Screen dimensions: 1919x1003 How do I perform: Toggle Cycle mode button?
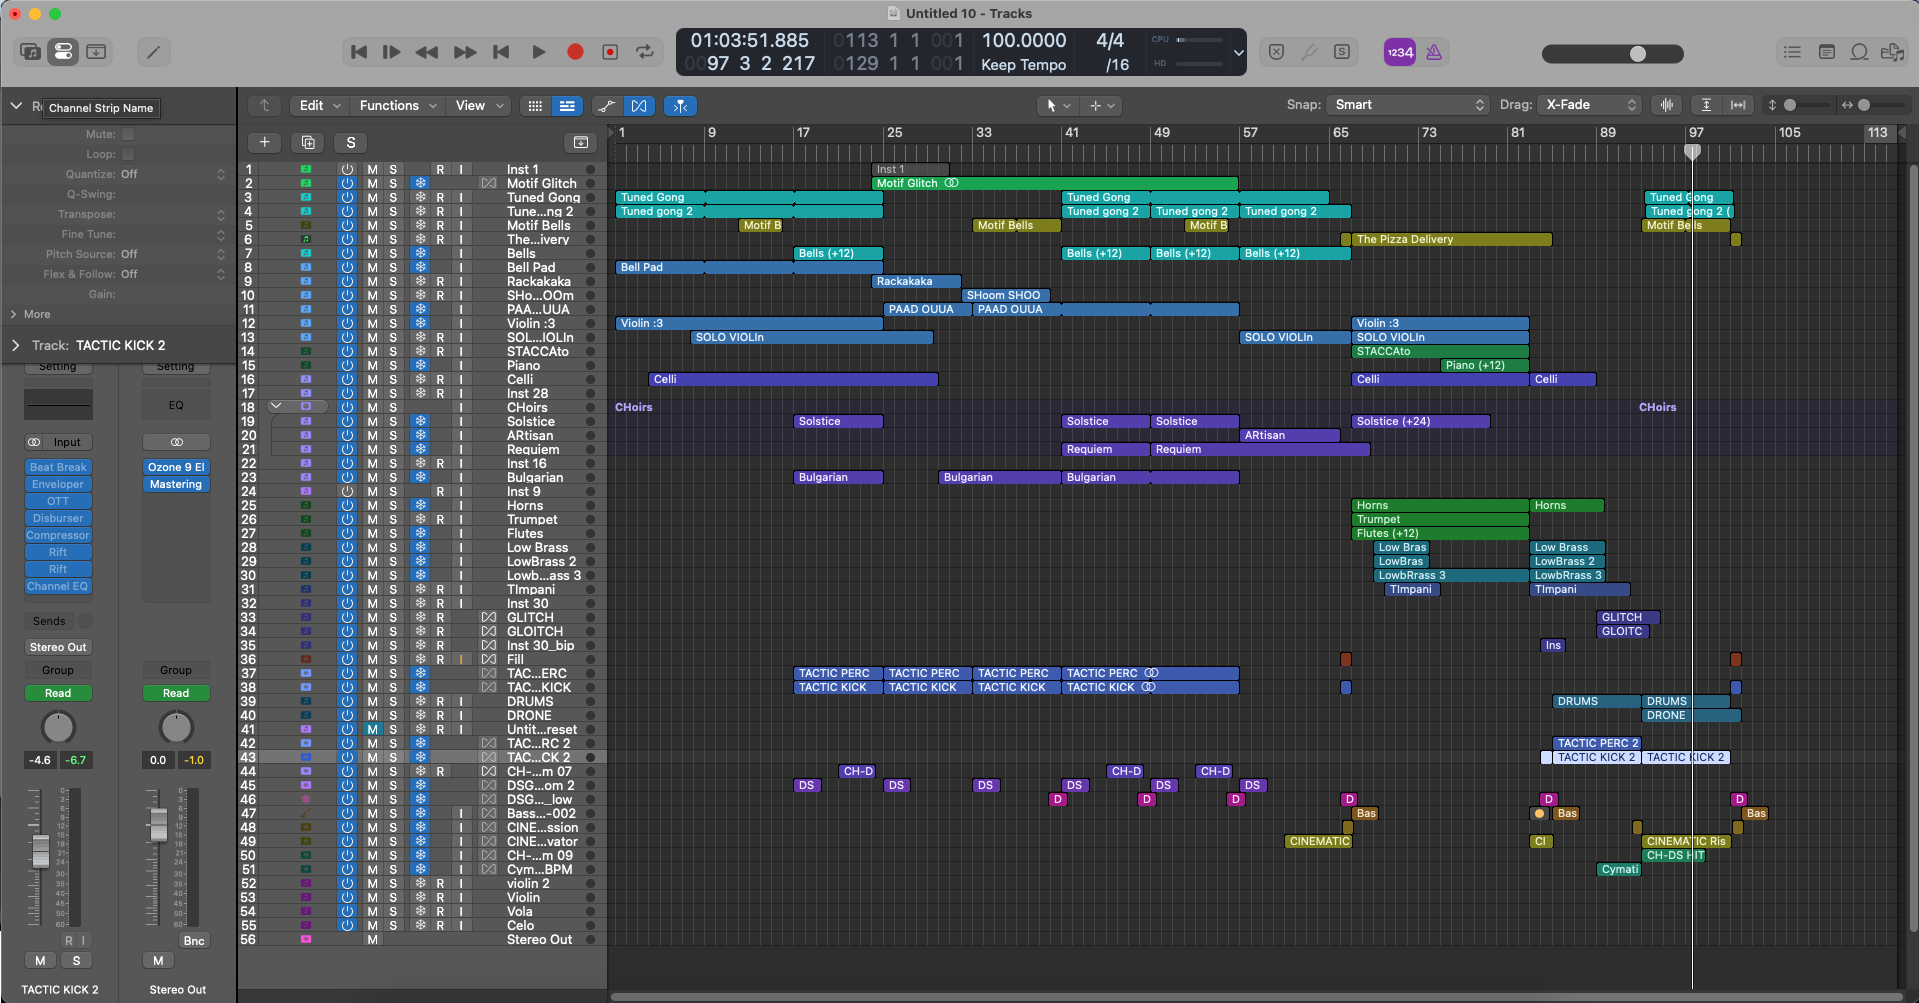645,52
